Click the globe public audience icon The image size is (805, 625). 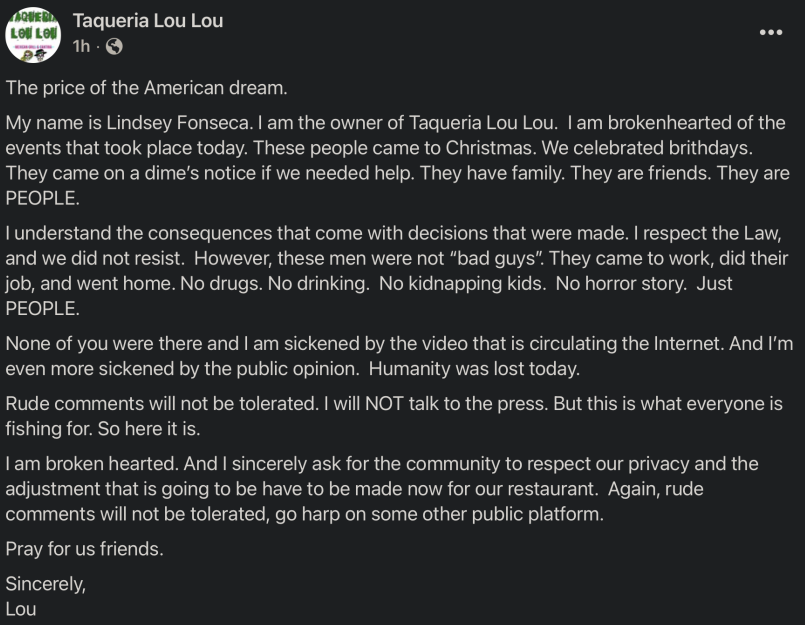[114, 46]
